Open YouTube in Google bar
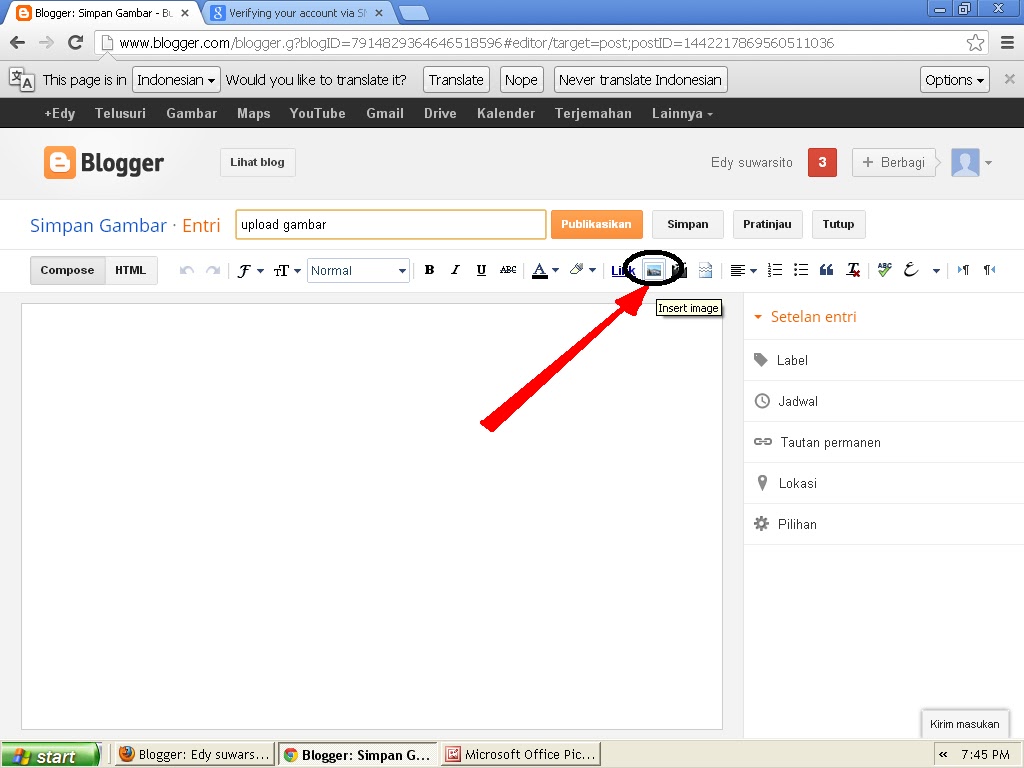This screenshot has height=768, width=1024. tap(317, 114)
